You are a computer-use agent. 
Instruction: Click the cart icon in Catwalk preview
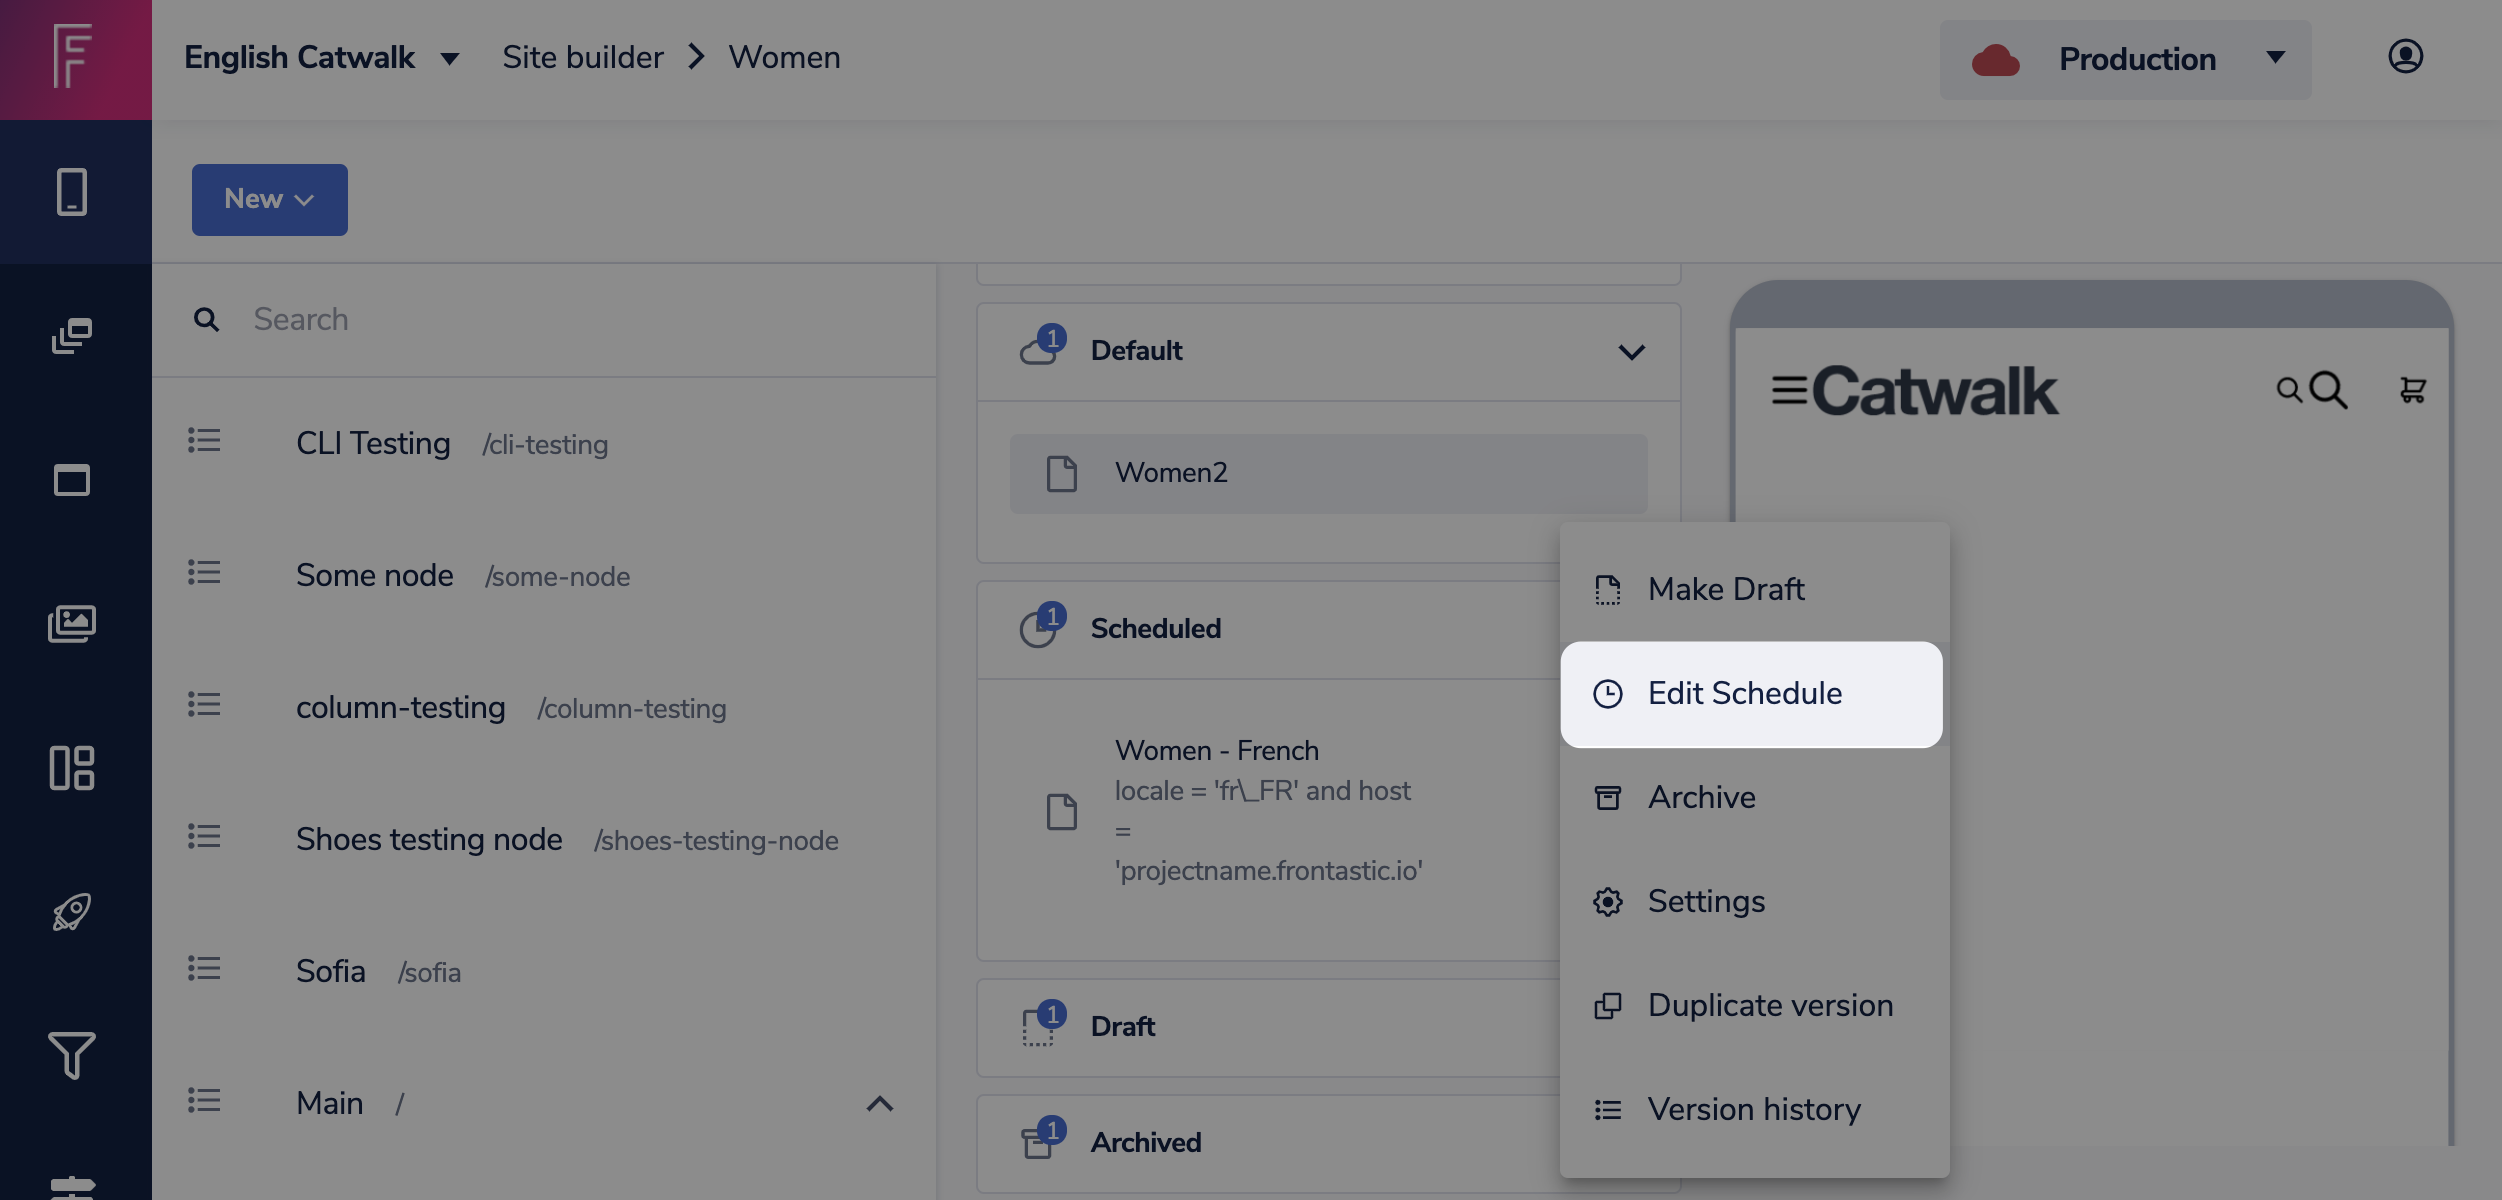pyautogui.click(x=2412, y=390)
